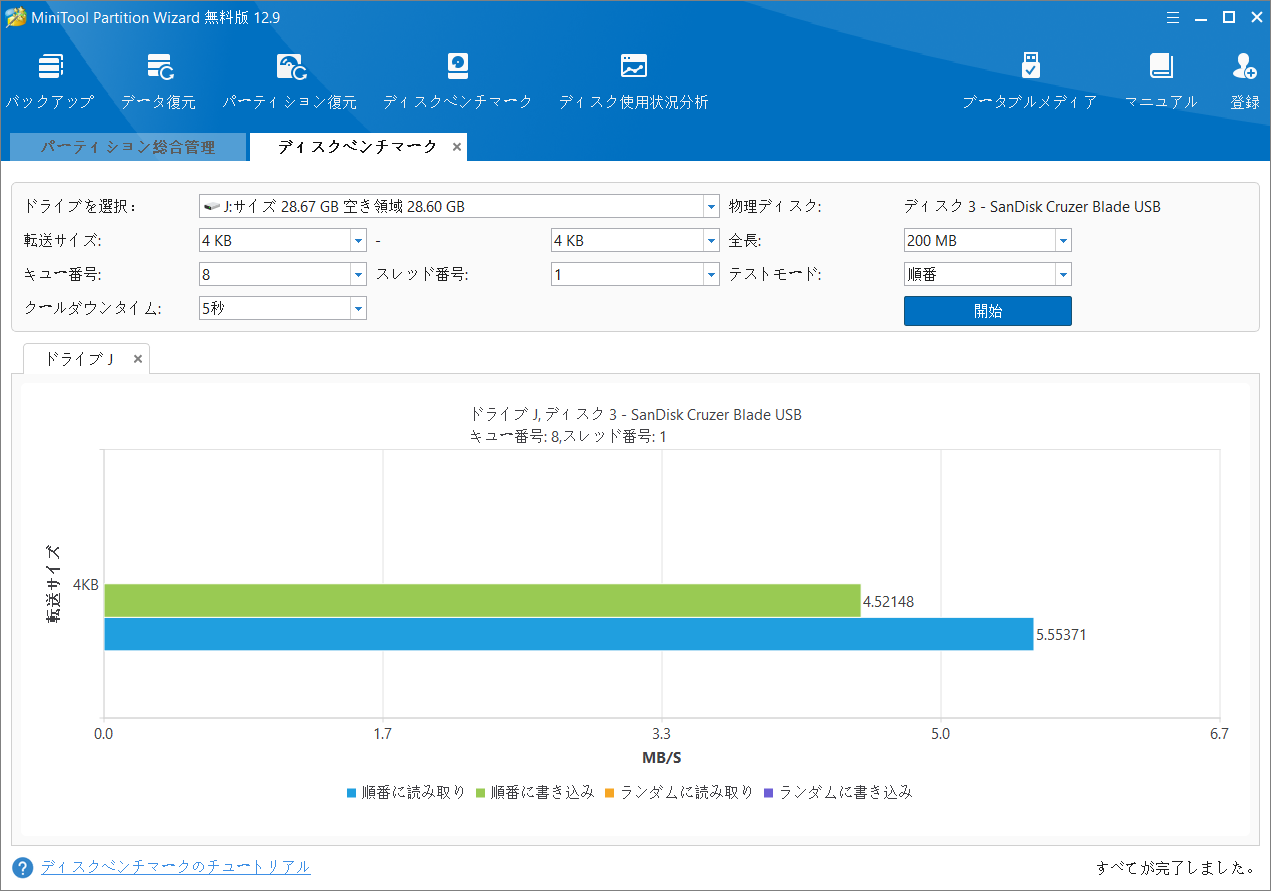Click the すべてが完了しました status text
The image size is (1271, 891).
coord(1176,867)
